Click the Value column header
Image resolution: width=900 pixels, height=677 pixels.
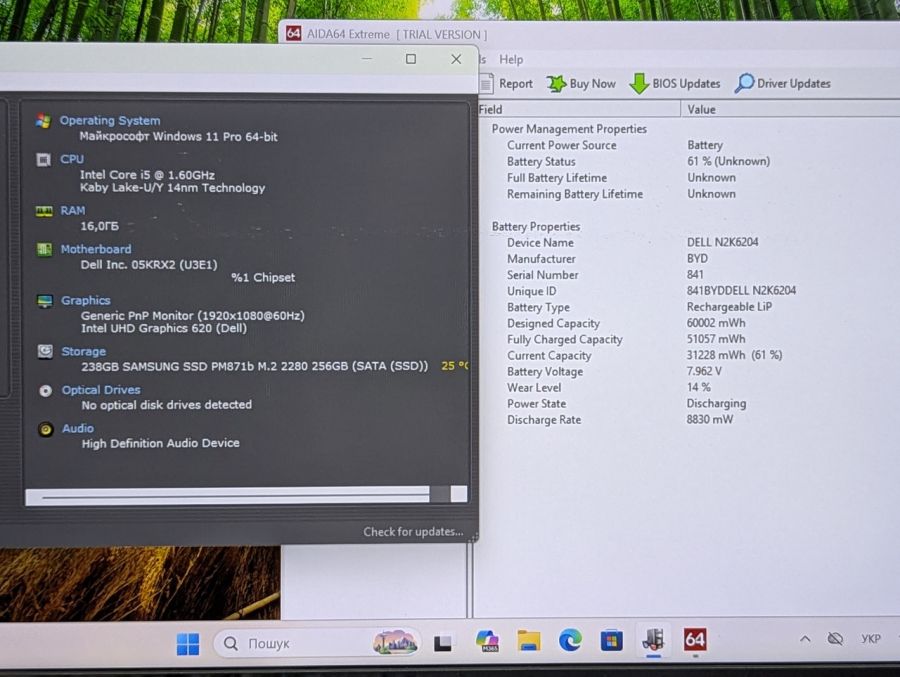790,109
